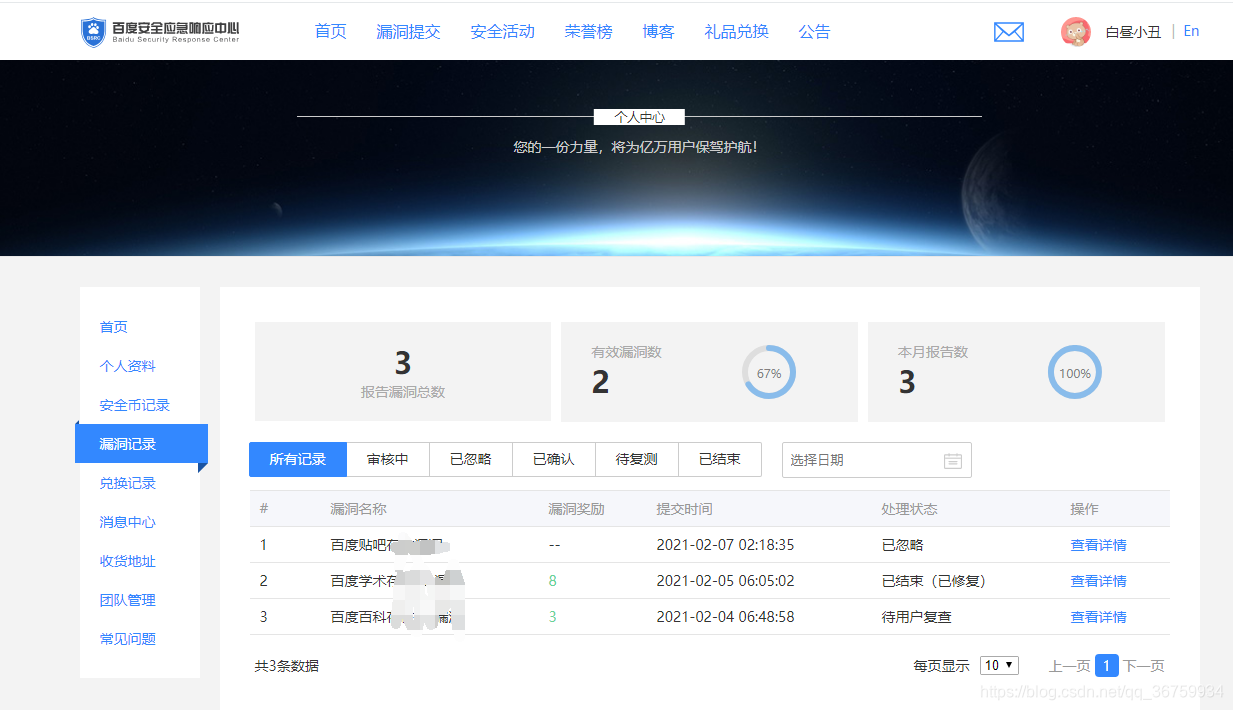Click the reward value 8

pyautogui.click(x=553, y=581)
